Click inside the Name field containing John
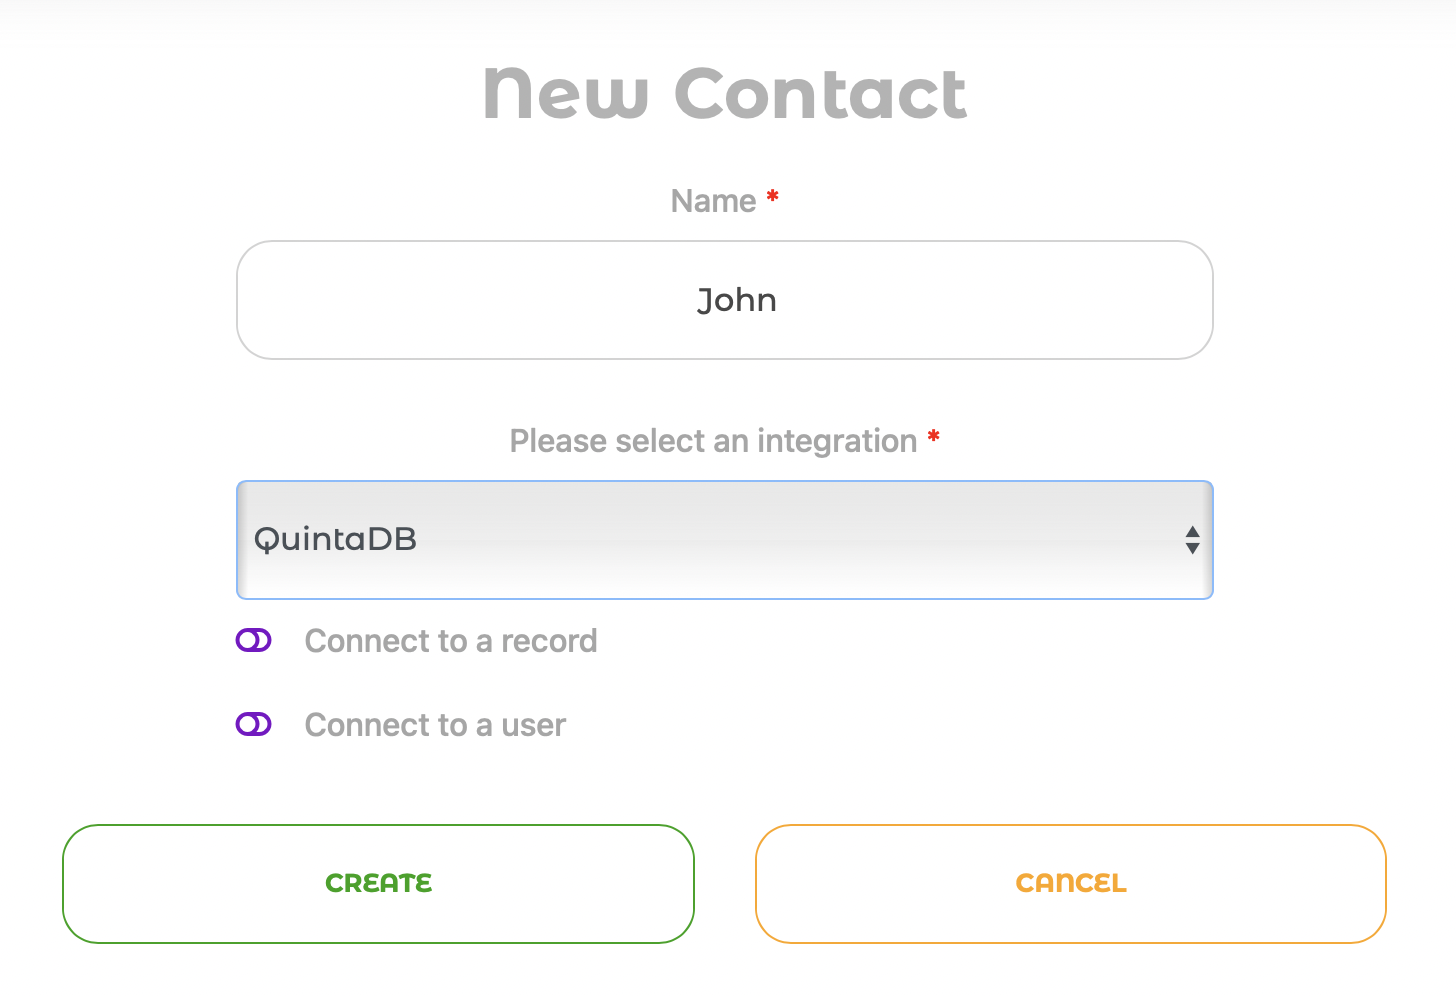 (725, 300)
